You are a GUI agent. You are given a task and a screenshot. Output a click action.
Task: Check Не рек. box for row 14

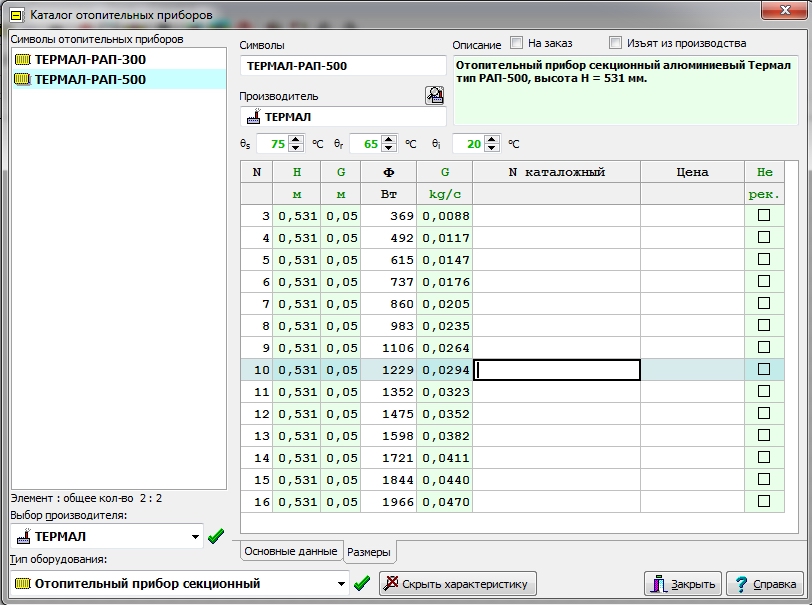pyautogui.click(x=764, y=457)
